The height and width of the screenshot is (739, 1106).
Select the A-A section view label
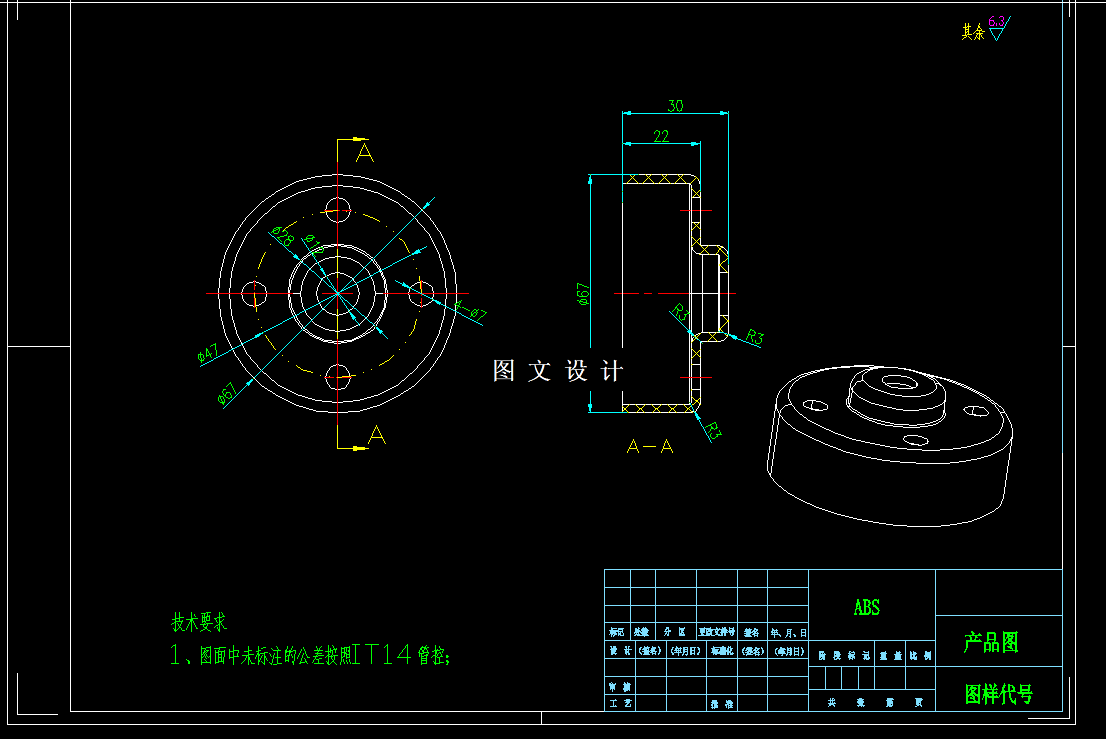650,446
